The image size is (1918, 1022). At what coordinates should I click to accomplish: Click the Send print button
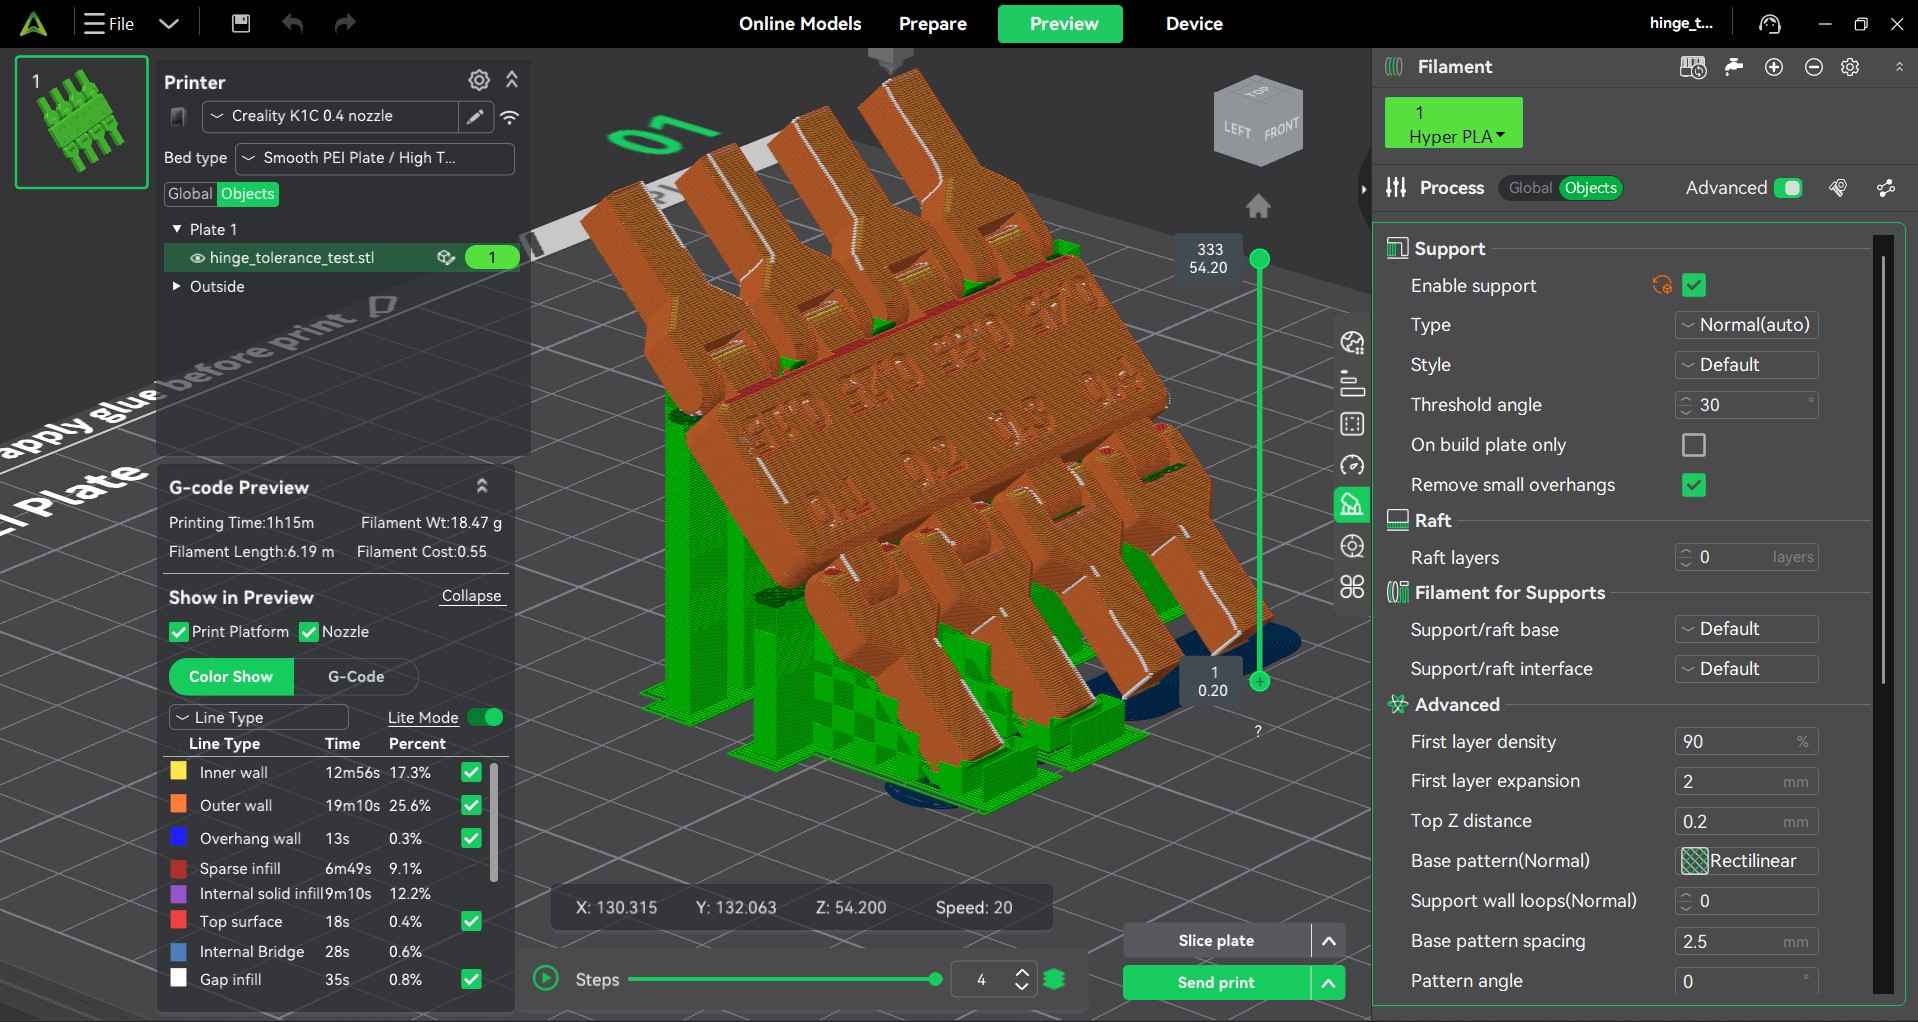(1216, 983)
